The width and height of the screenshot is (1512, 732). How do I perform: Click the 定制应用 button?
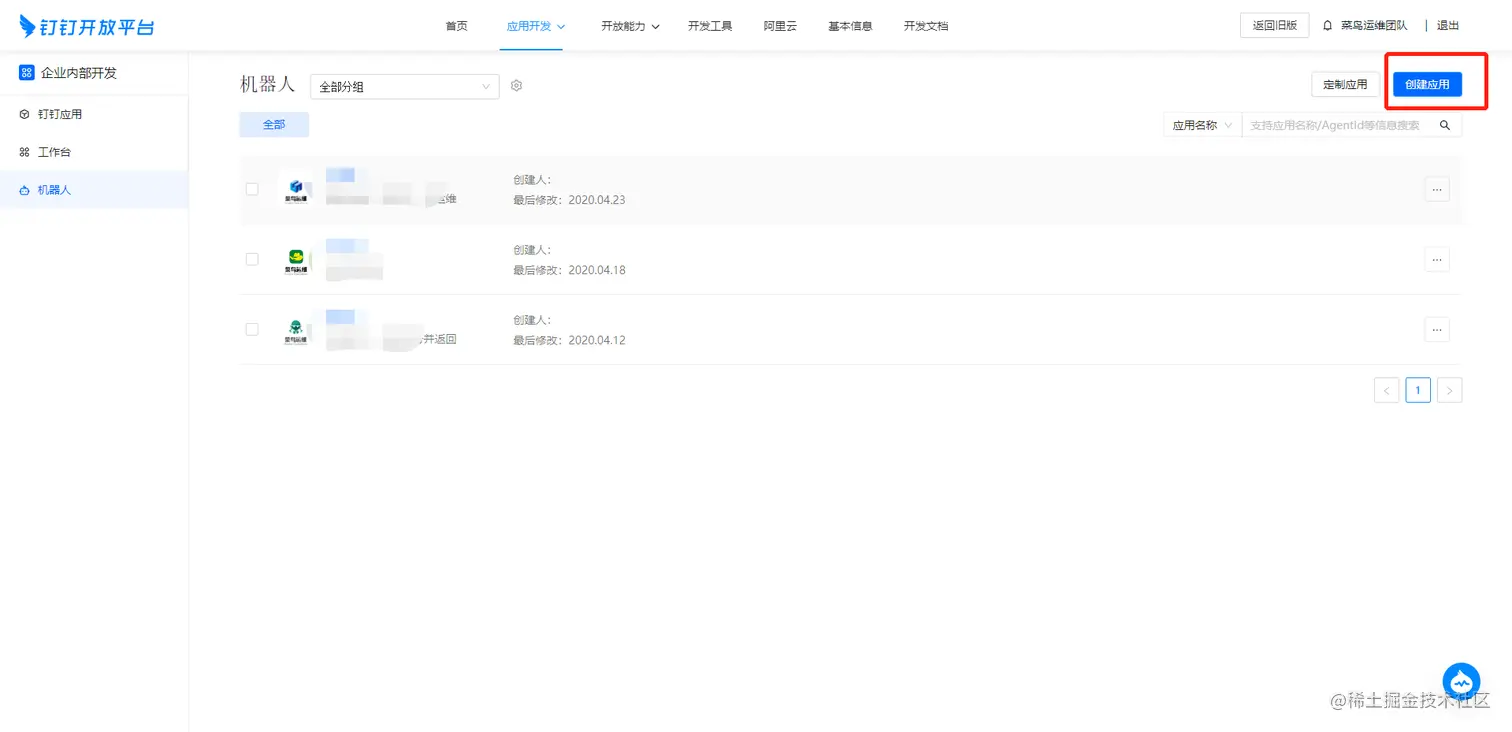tap(1345, 85)
